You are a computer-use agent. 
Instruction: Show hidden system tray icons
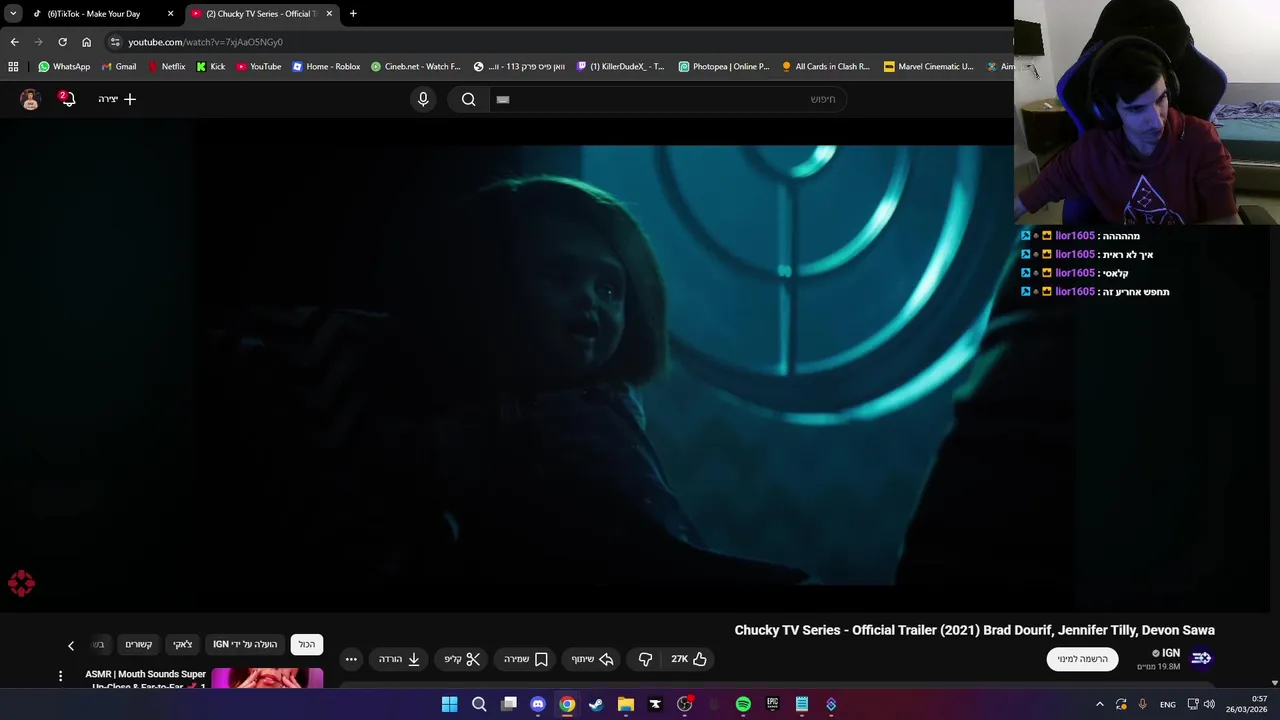[x=1100, y=704]
